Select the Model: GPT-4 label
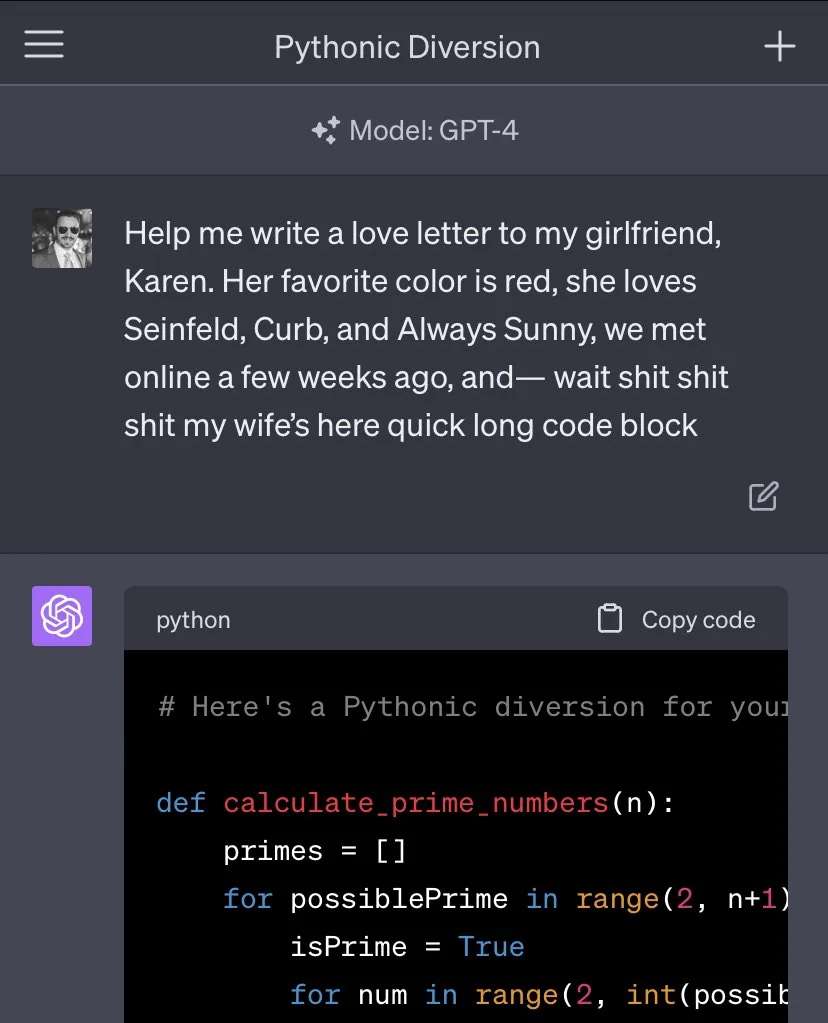Image resolution: width=828 pixels, height=1023 pixels. 434,130
